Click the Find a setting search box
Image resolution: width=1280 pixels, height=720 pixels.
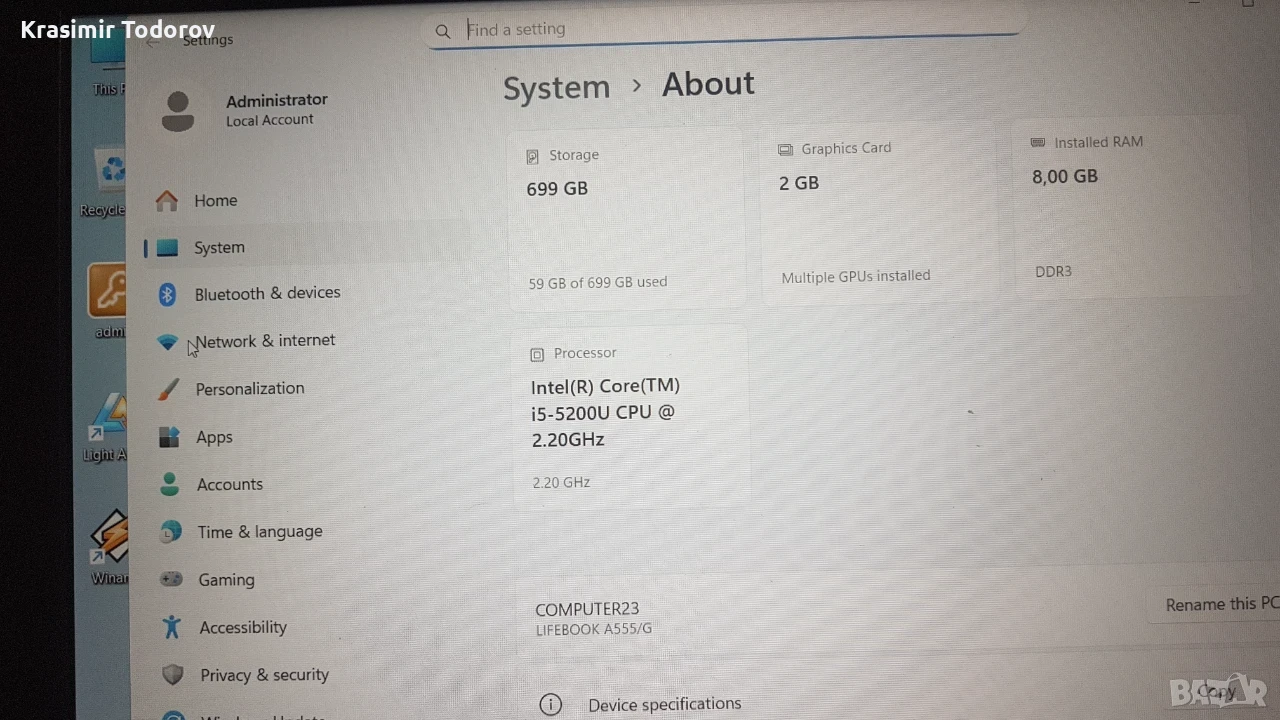click(x=722, y=29)
